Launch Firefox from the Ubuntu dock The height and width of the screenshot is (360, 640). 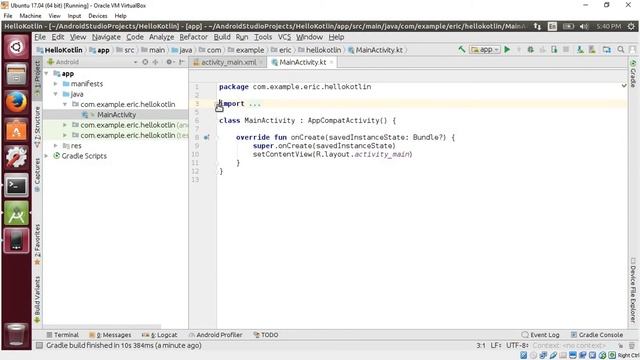[x=16, y=102]
